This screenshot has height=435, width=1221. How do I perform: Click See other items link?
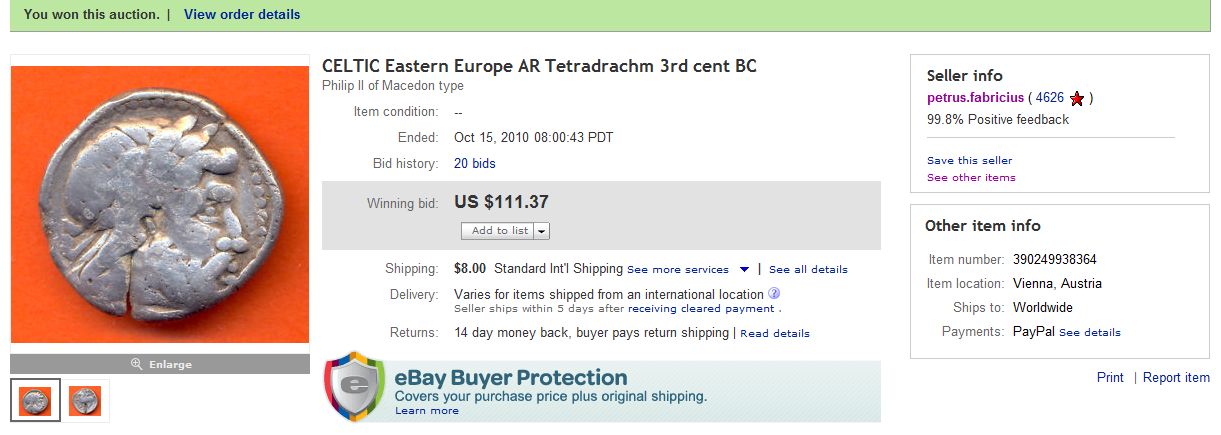[971, 178]
